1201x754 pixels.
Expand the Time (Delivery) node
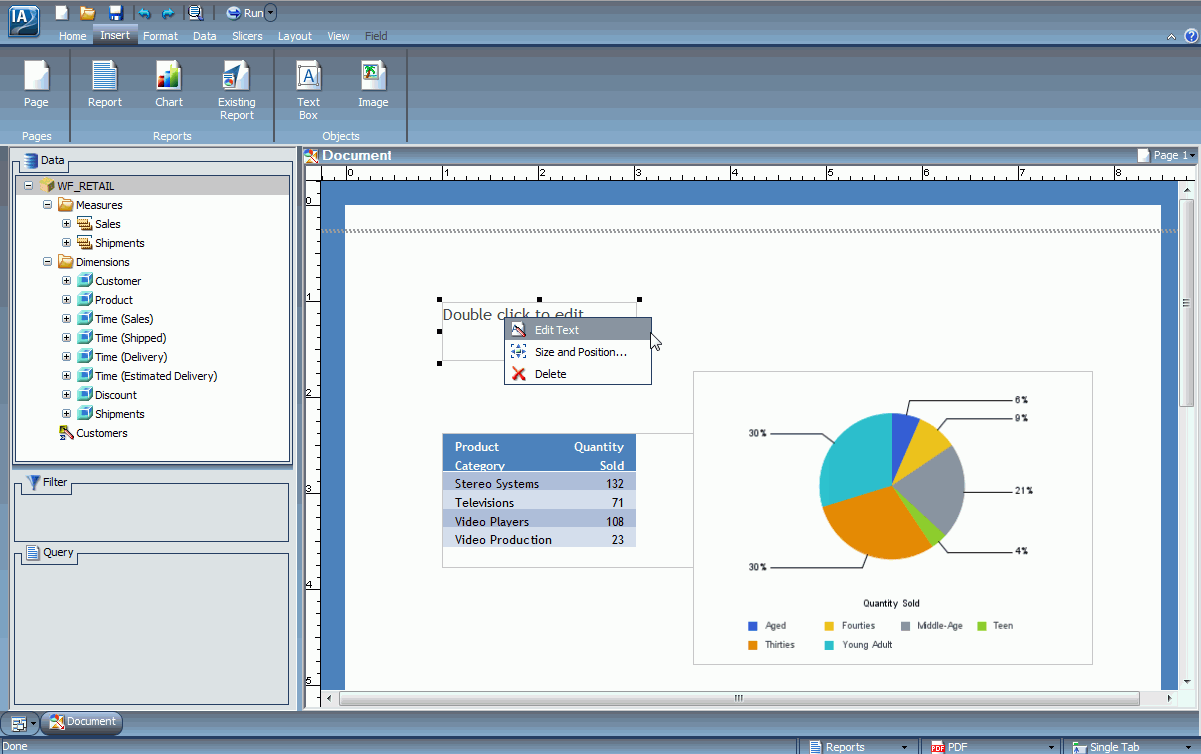67,357
